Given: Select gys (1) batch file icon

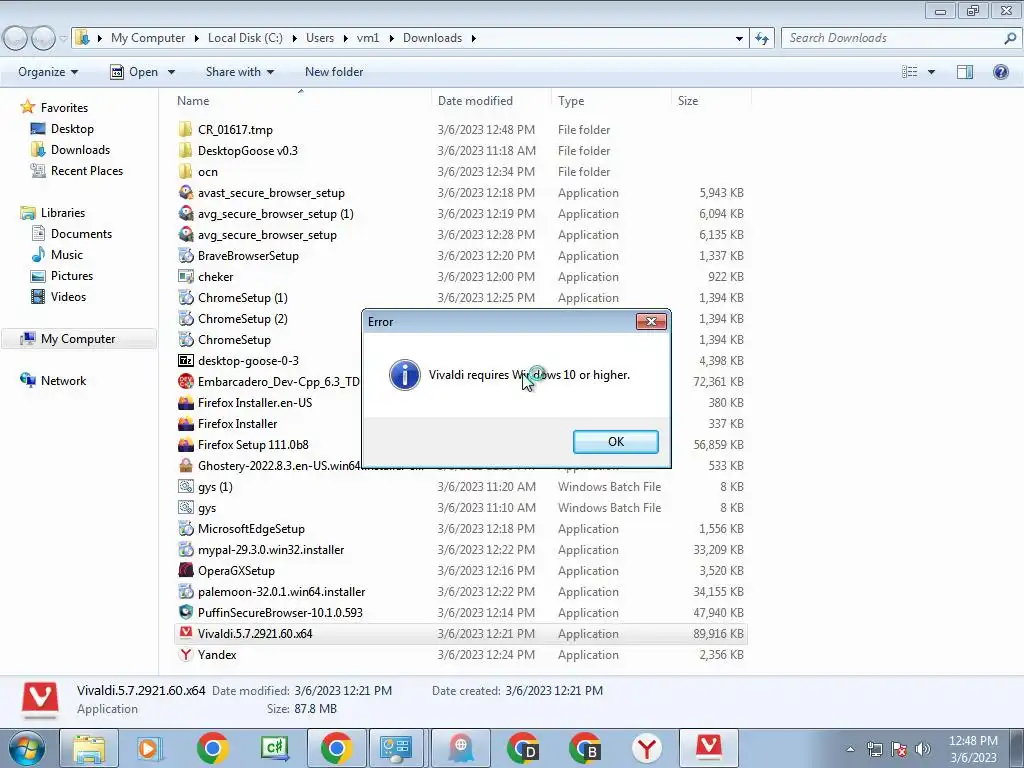Looking at the screenshot, I should [185, 487].
